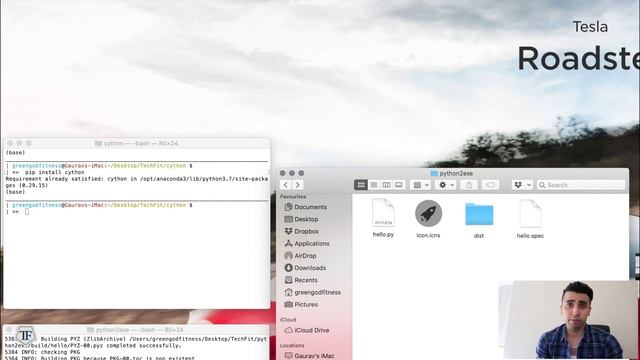The image size is (640, 360).
Task: Close the cython terminal window
Action: tap(10, 143)
